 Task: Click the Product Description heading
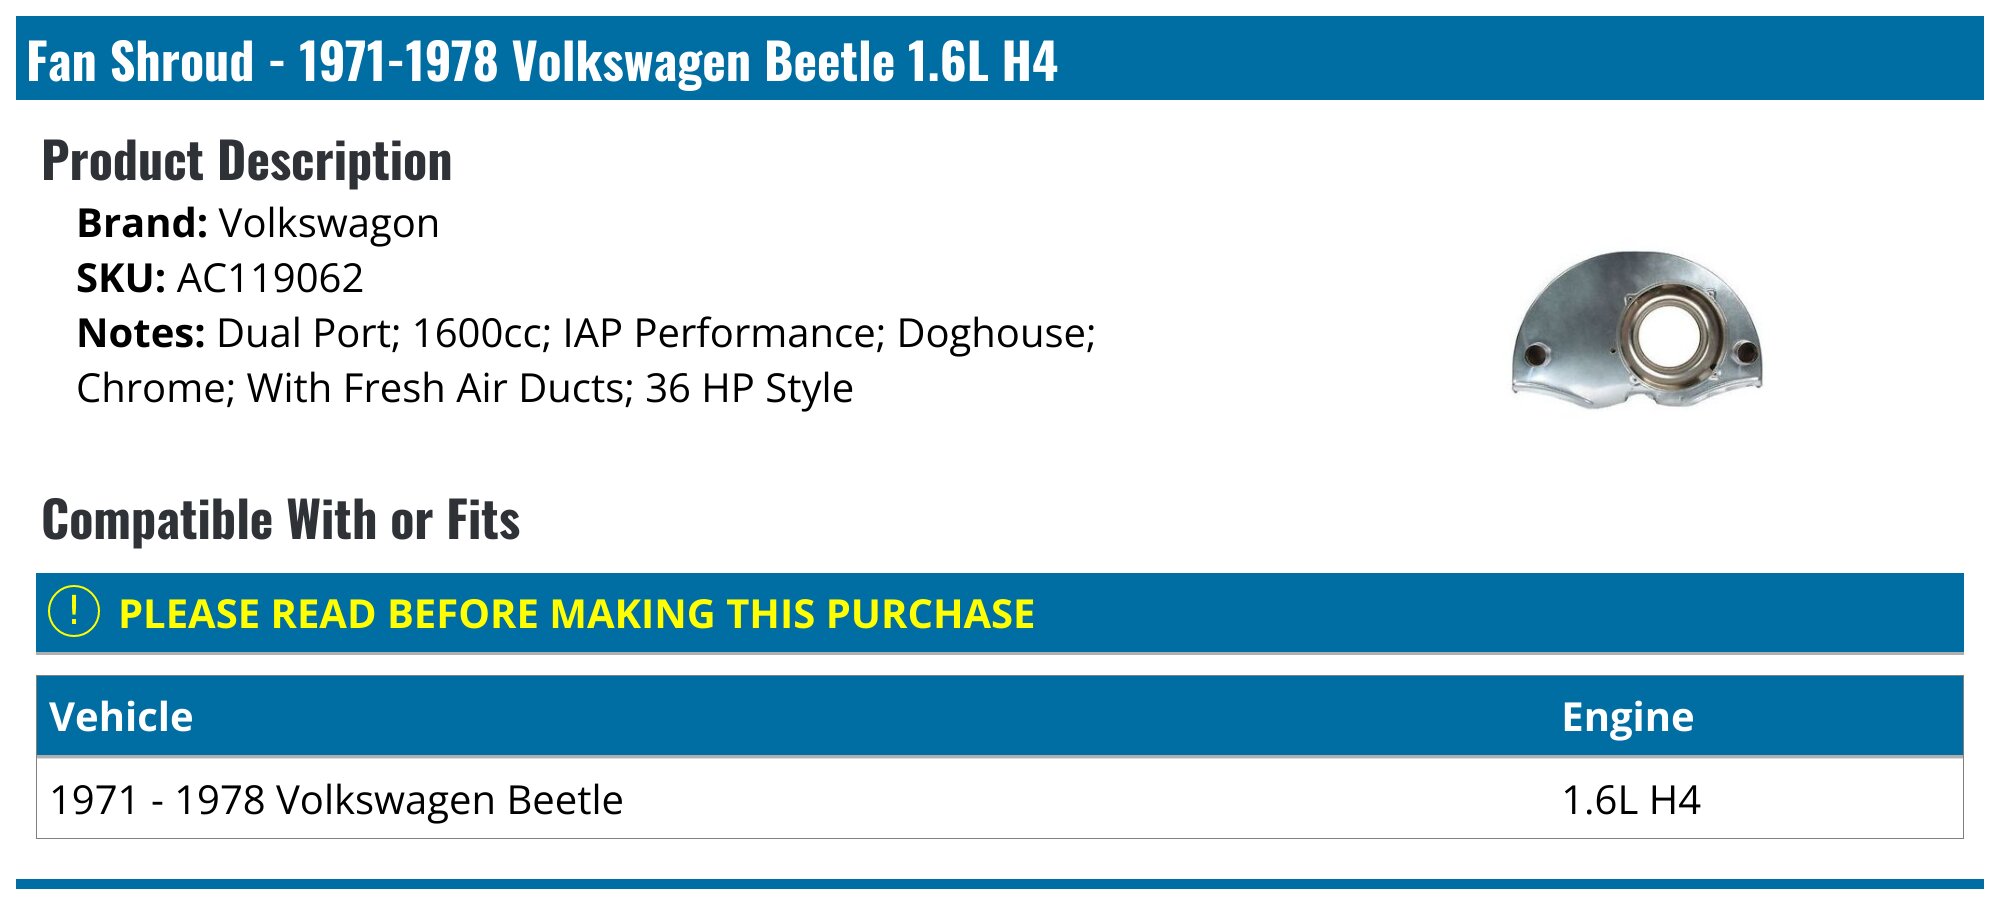click(247, 161)
